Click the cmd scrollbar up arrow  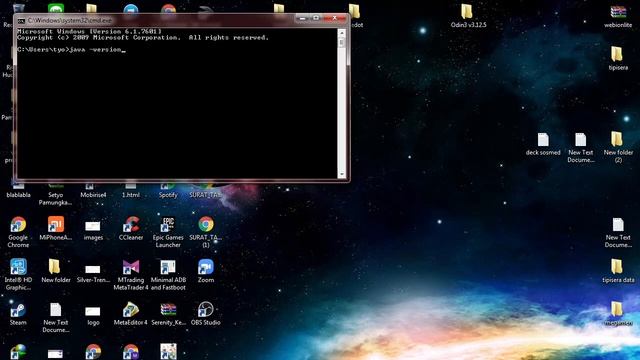(x=342, y=32)
